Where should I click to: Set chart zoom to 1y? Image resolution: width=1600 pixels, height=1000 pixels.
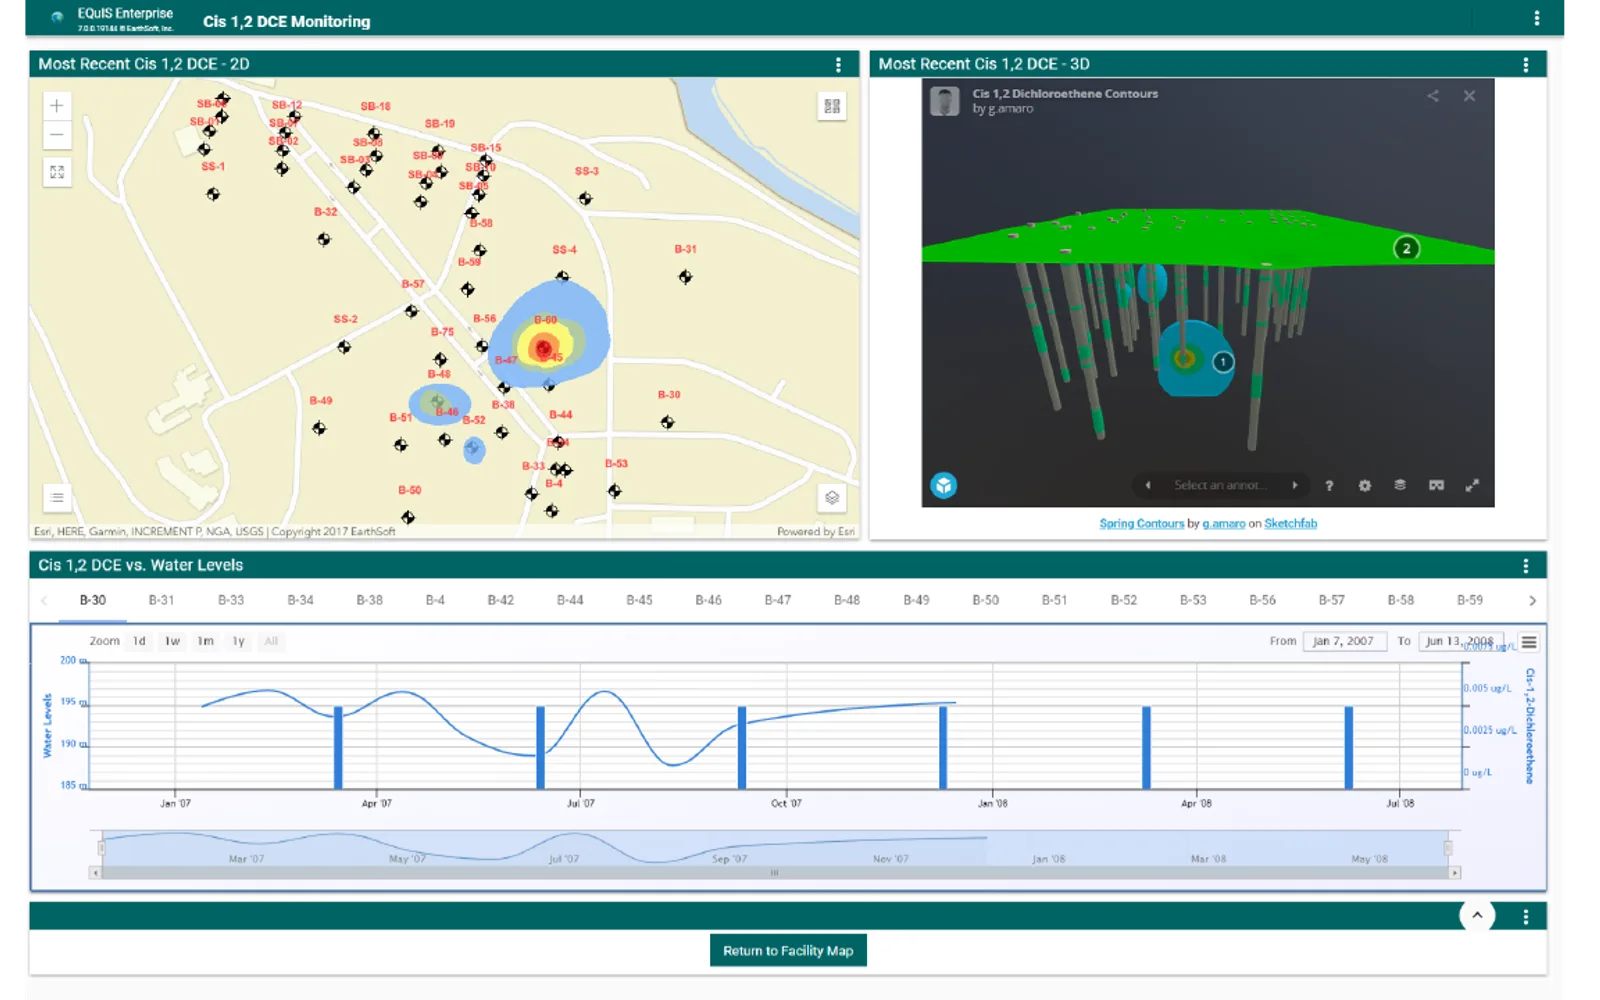point(238,641)
